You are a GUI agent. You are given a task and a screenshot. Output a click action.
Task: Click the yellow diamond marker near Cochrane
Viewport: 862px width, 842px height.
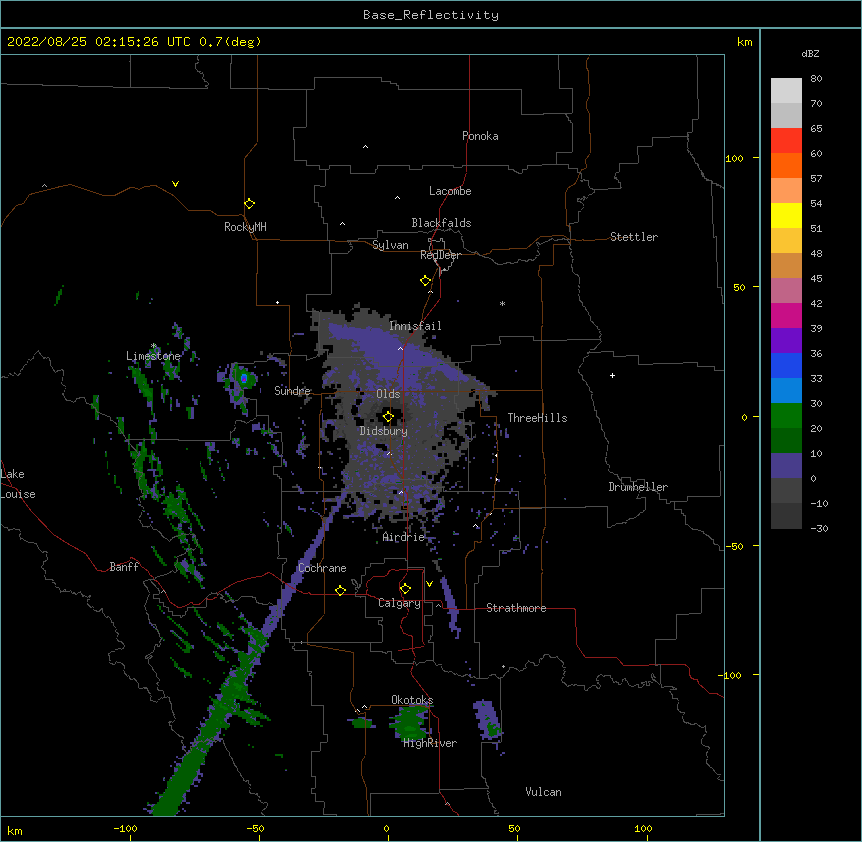[340, 590]
